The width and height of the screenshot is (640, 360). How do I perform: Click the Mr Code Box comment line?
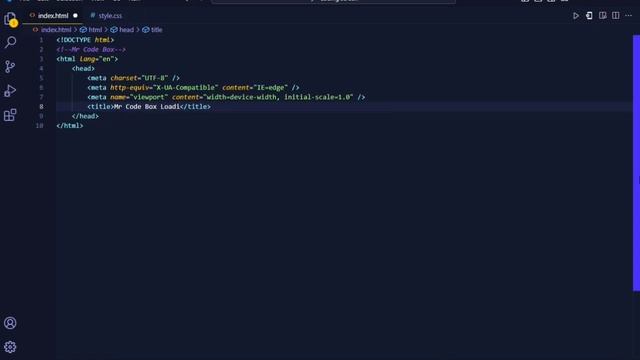[91, 49]
